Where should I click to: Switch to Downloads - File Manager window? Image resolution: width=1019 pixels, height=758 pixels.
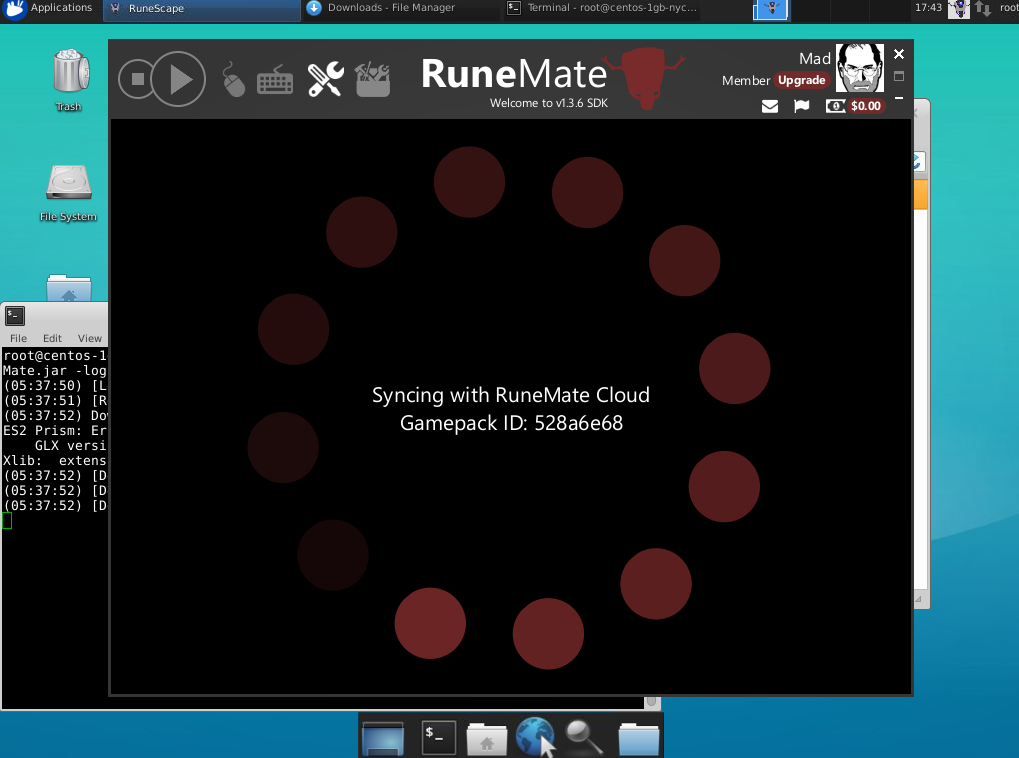point(390,8)
